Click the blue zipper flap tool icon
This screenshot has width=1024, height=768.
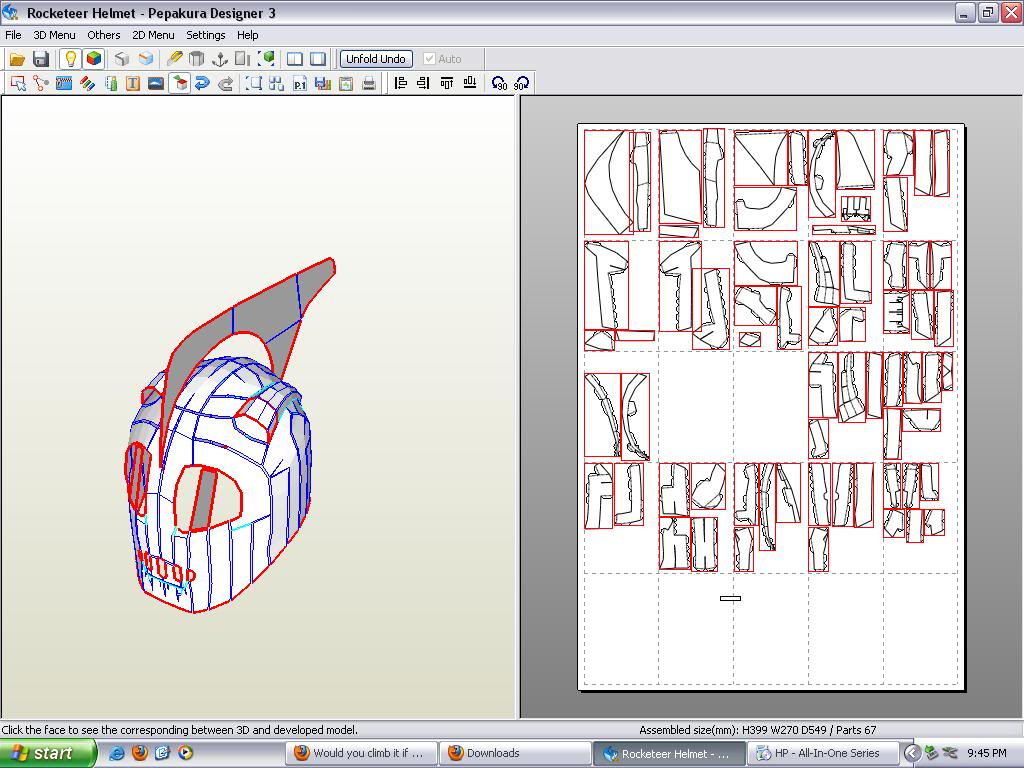[x=64, y=84]
